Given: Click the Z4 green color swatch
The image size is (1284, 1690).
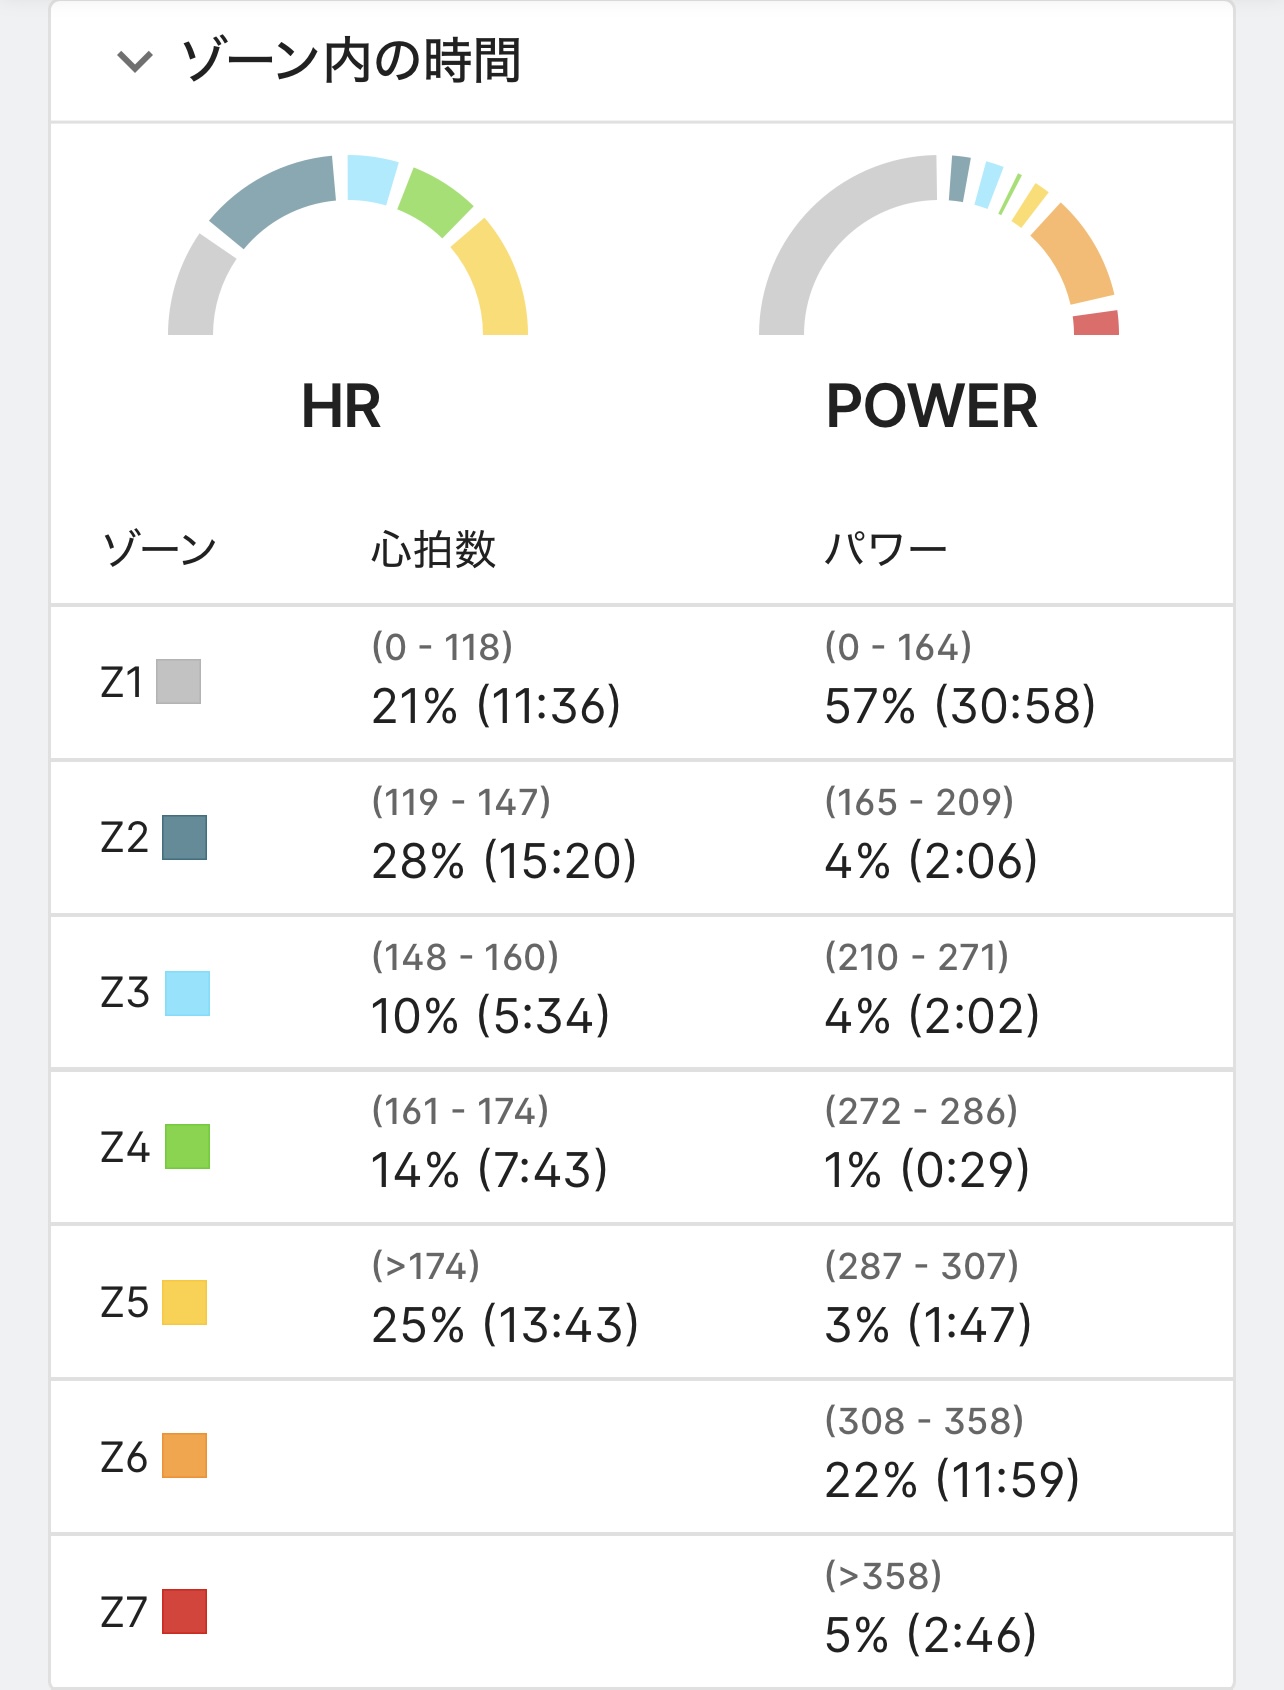Looking at the screenshot, I should click(187, 1147).
